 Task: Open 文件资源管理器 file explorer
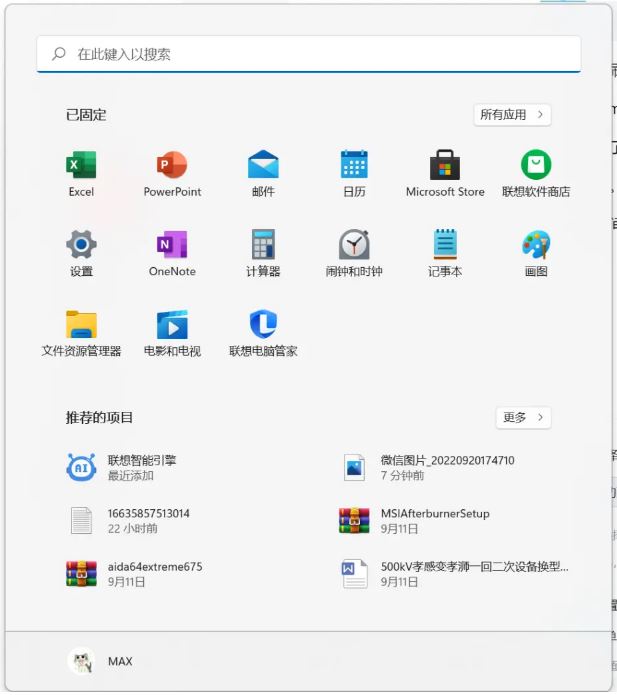point(81,333)
